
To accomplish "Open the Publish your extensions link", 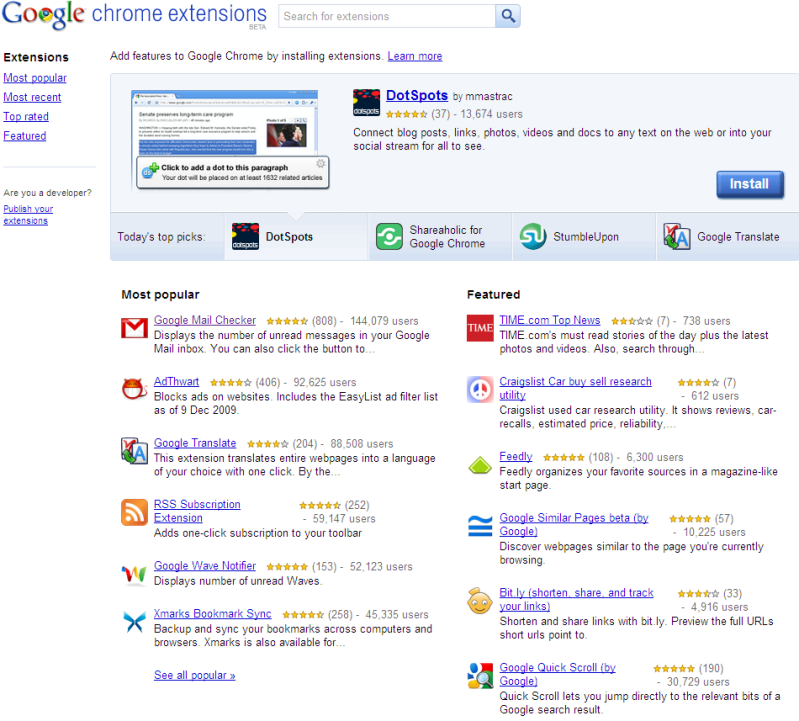I will coord(28,215).
